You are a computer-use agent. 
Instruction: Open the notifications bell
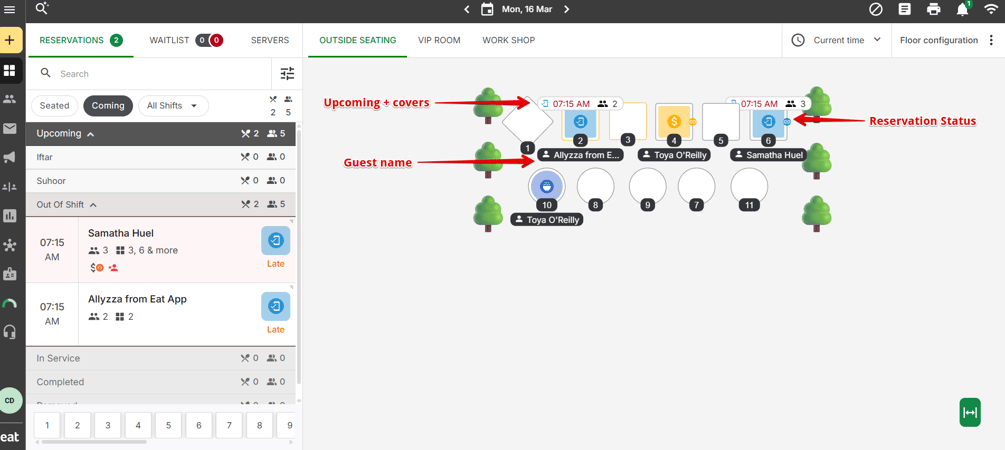962,9
